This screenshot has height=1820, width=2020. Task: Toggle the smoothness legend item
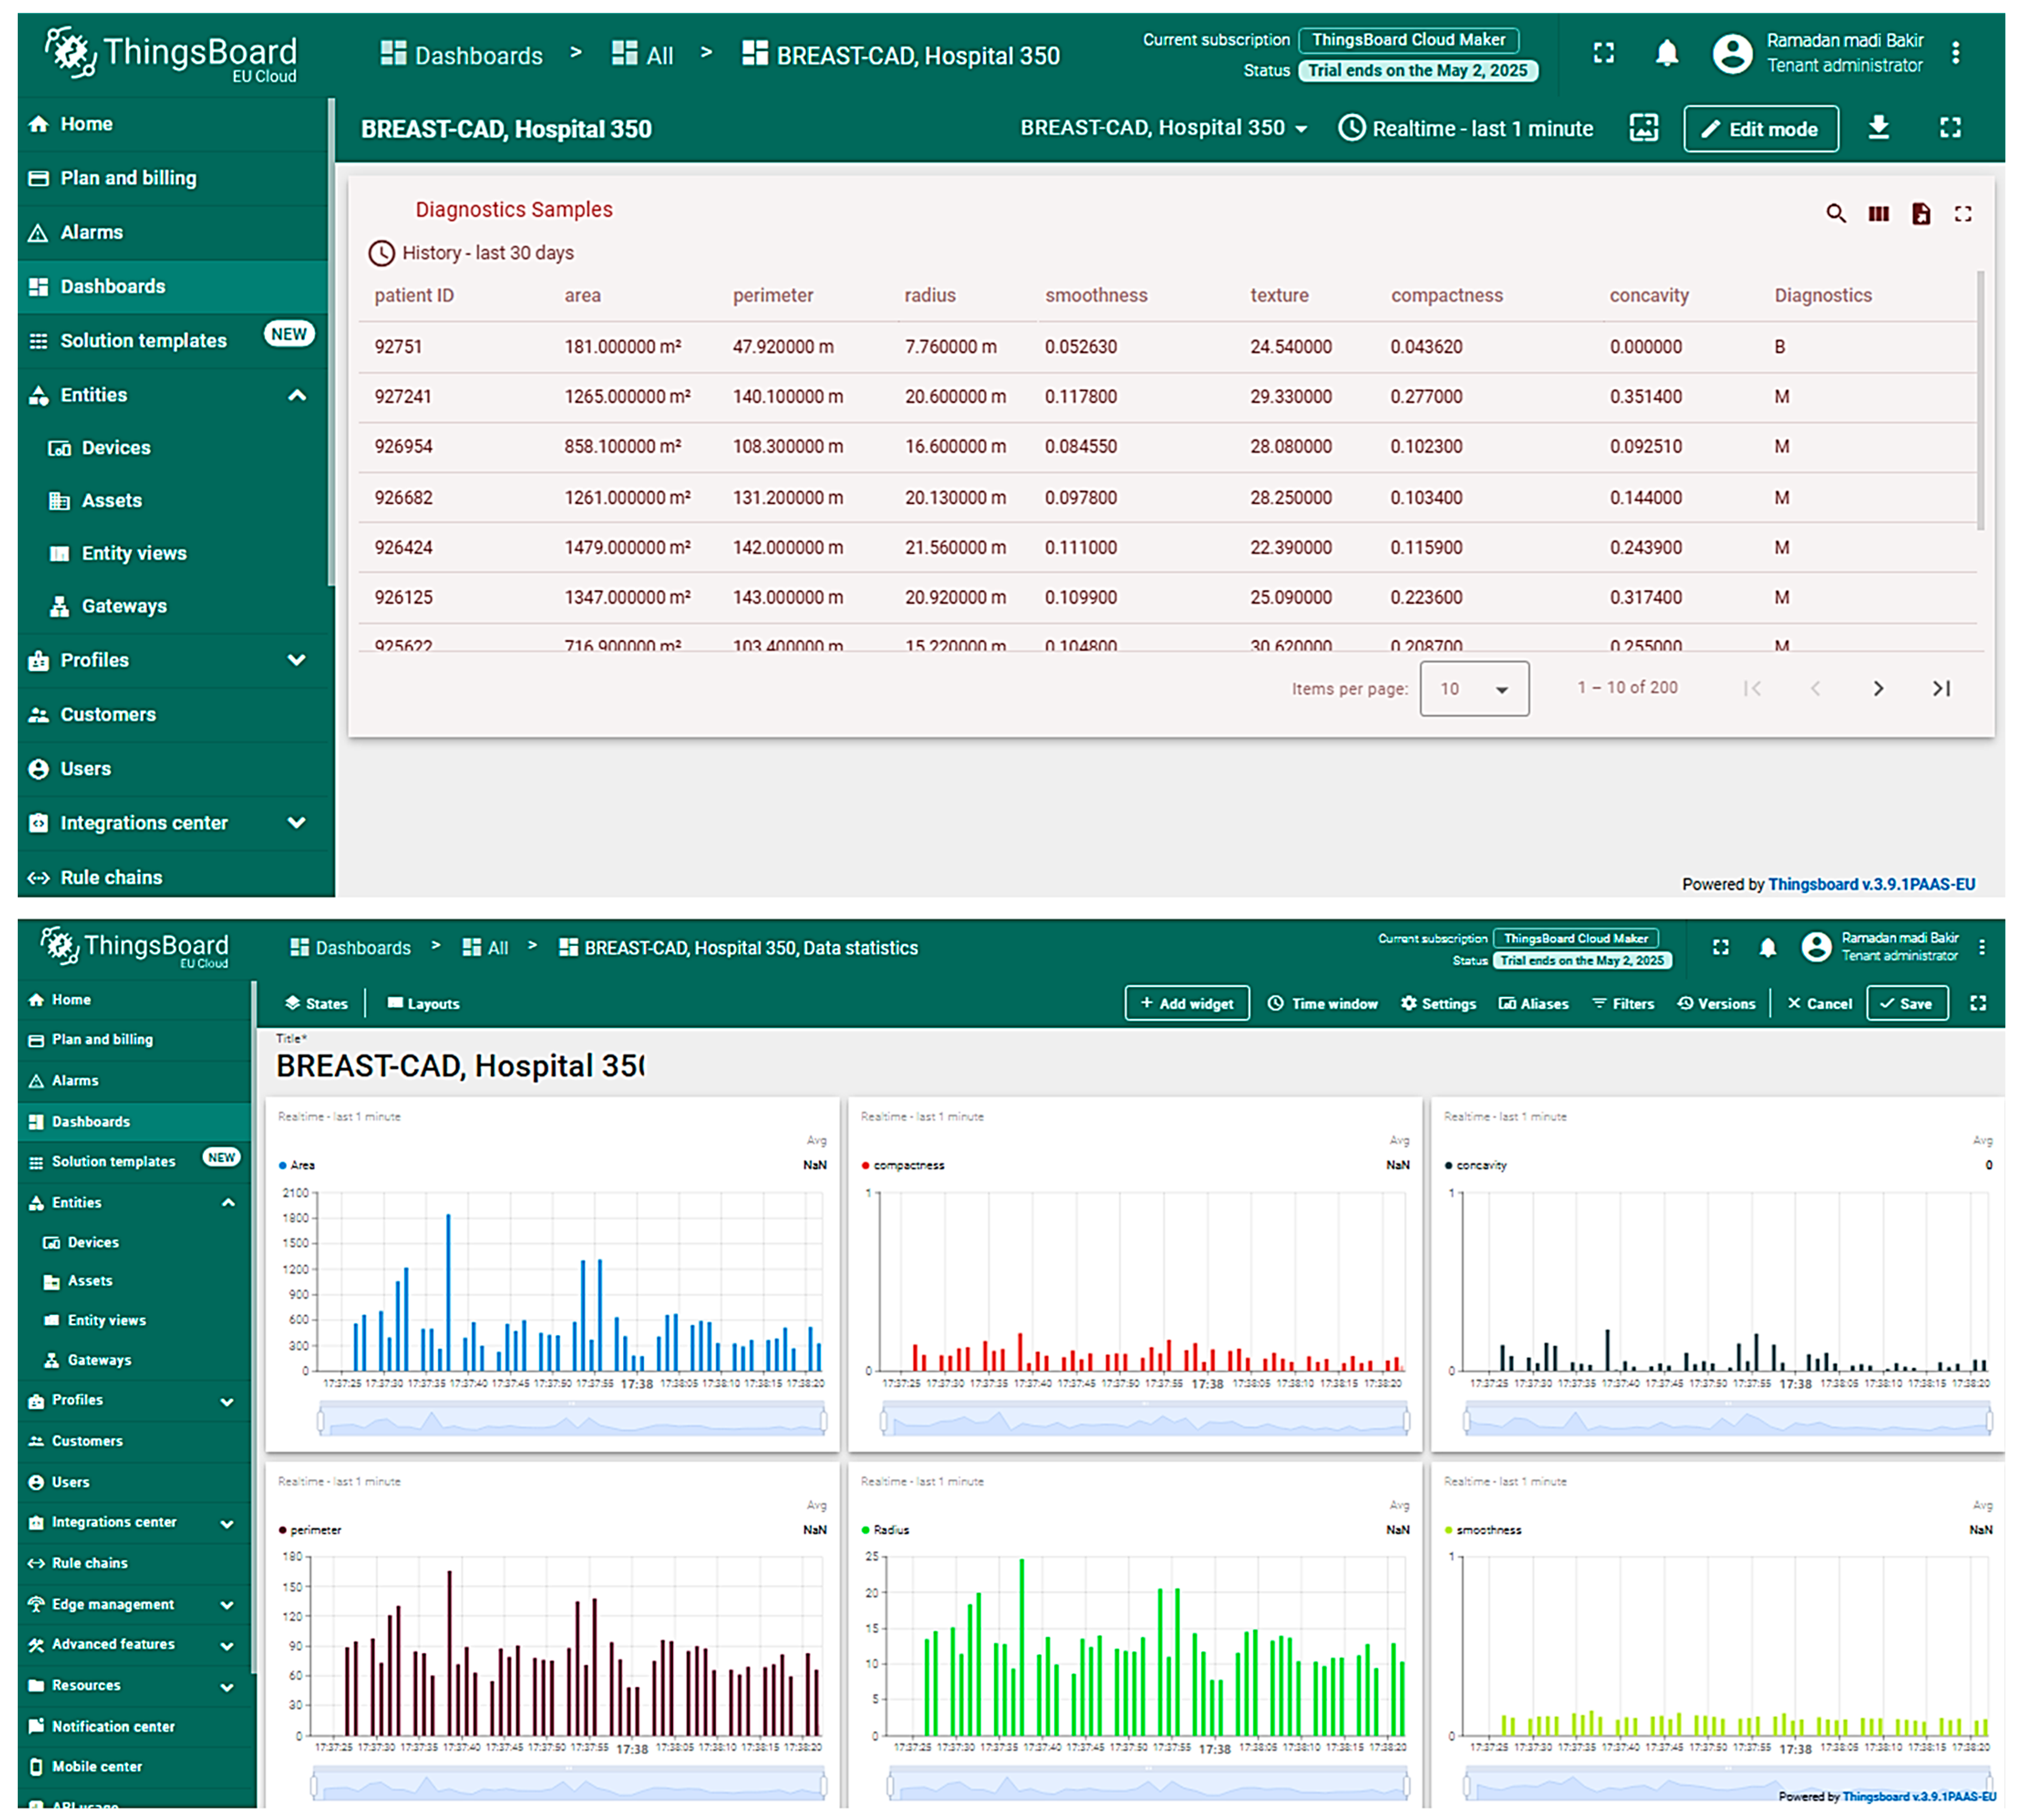pyautogui.click(x=1483, y=1530)
